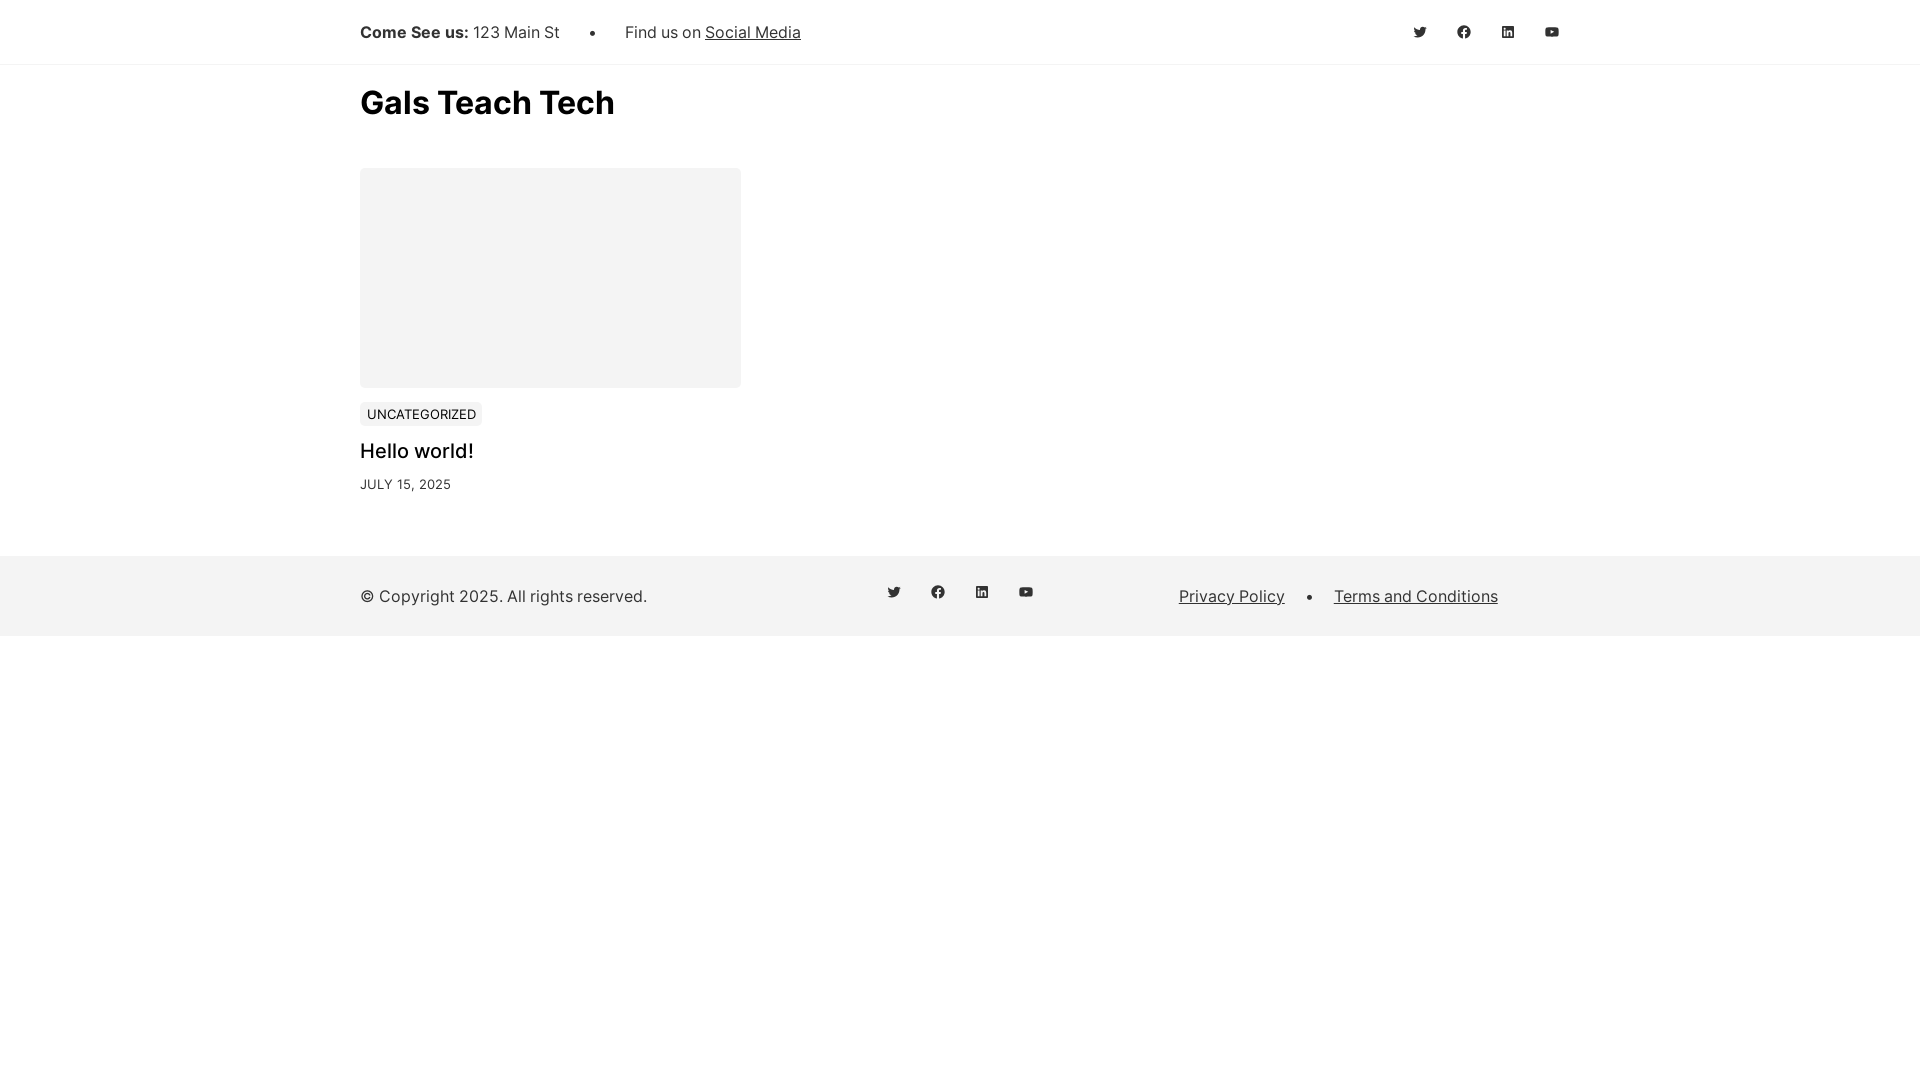Open the YouTube icon in the header
1920x1080 pixels.
pos(1552,32)
